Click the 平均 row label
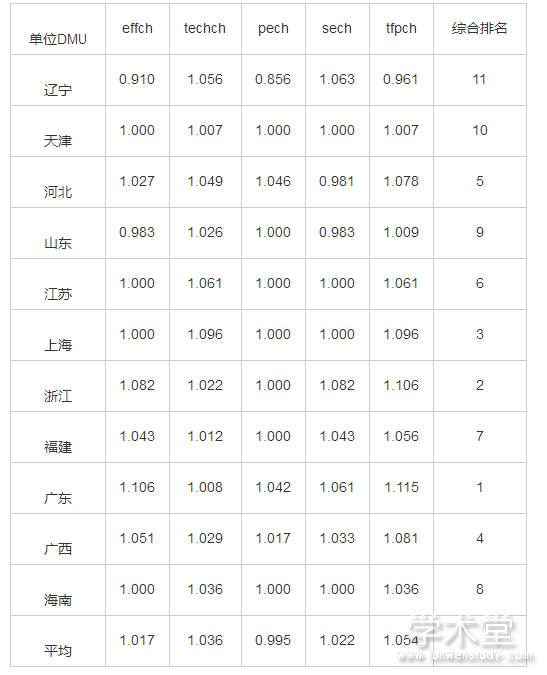The height and width of the screenshot is (675, 547). click(x=58, y=650)
